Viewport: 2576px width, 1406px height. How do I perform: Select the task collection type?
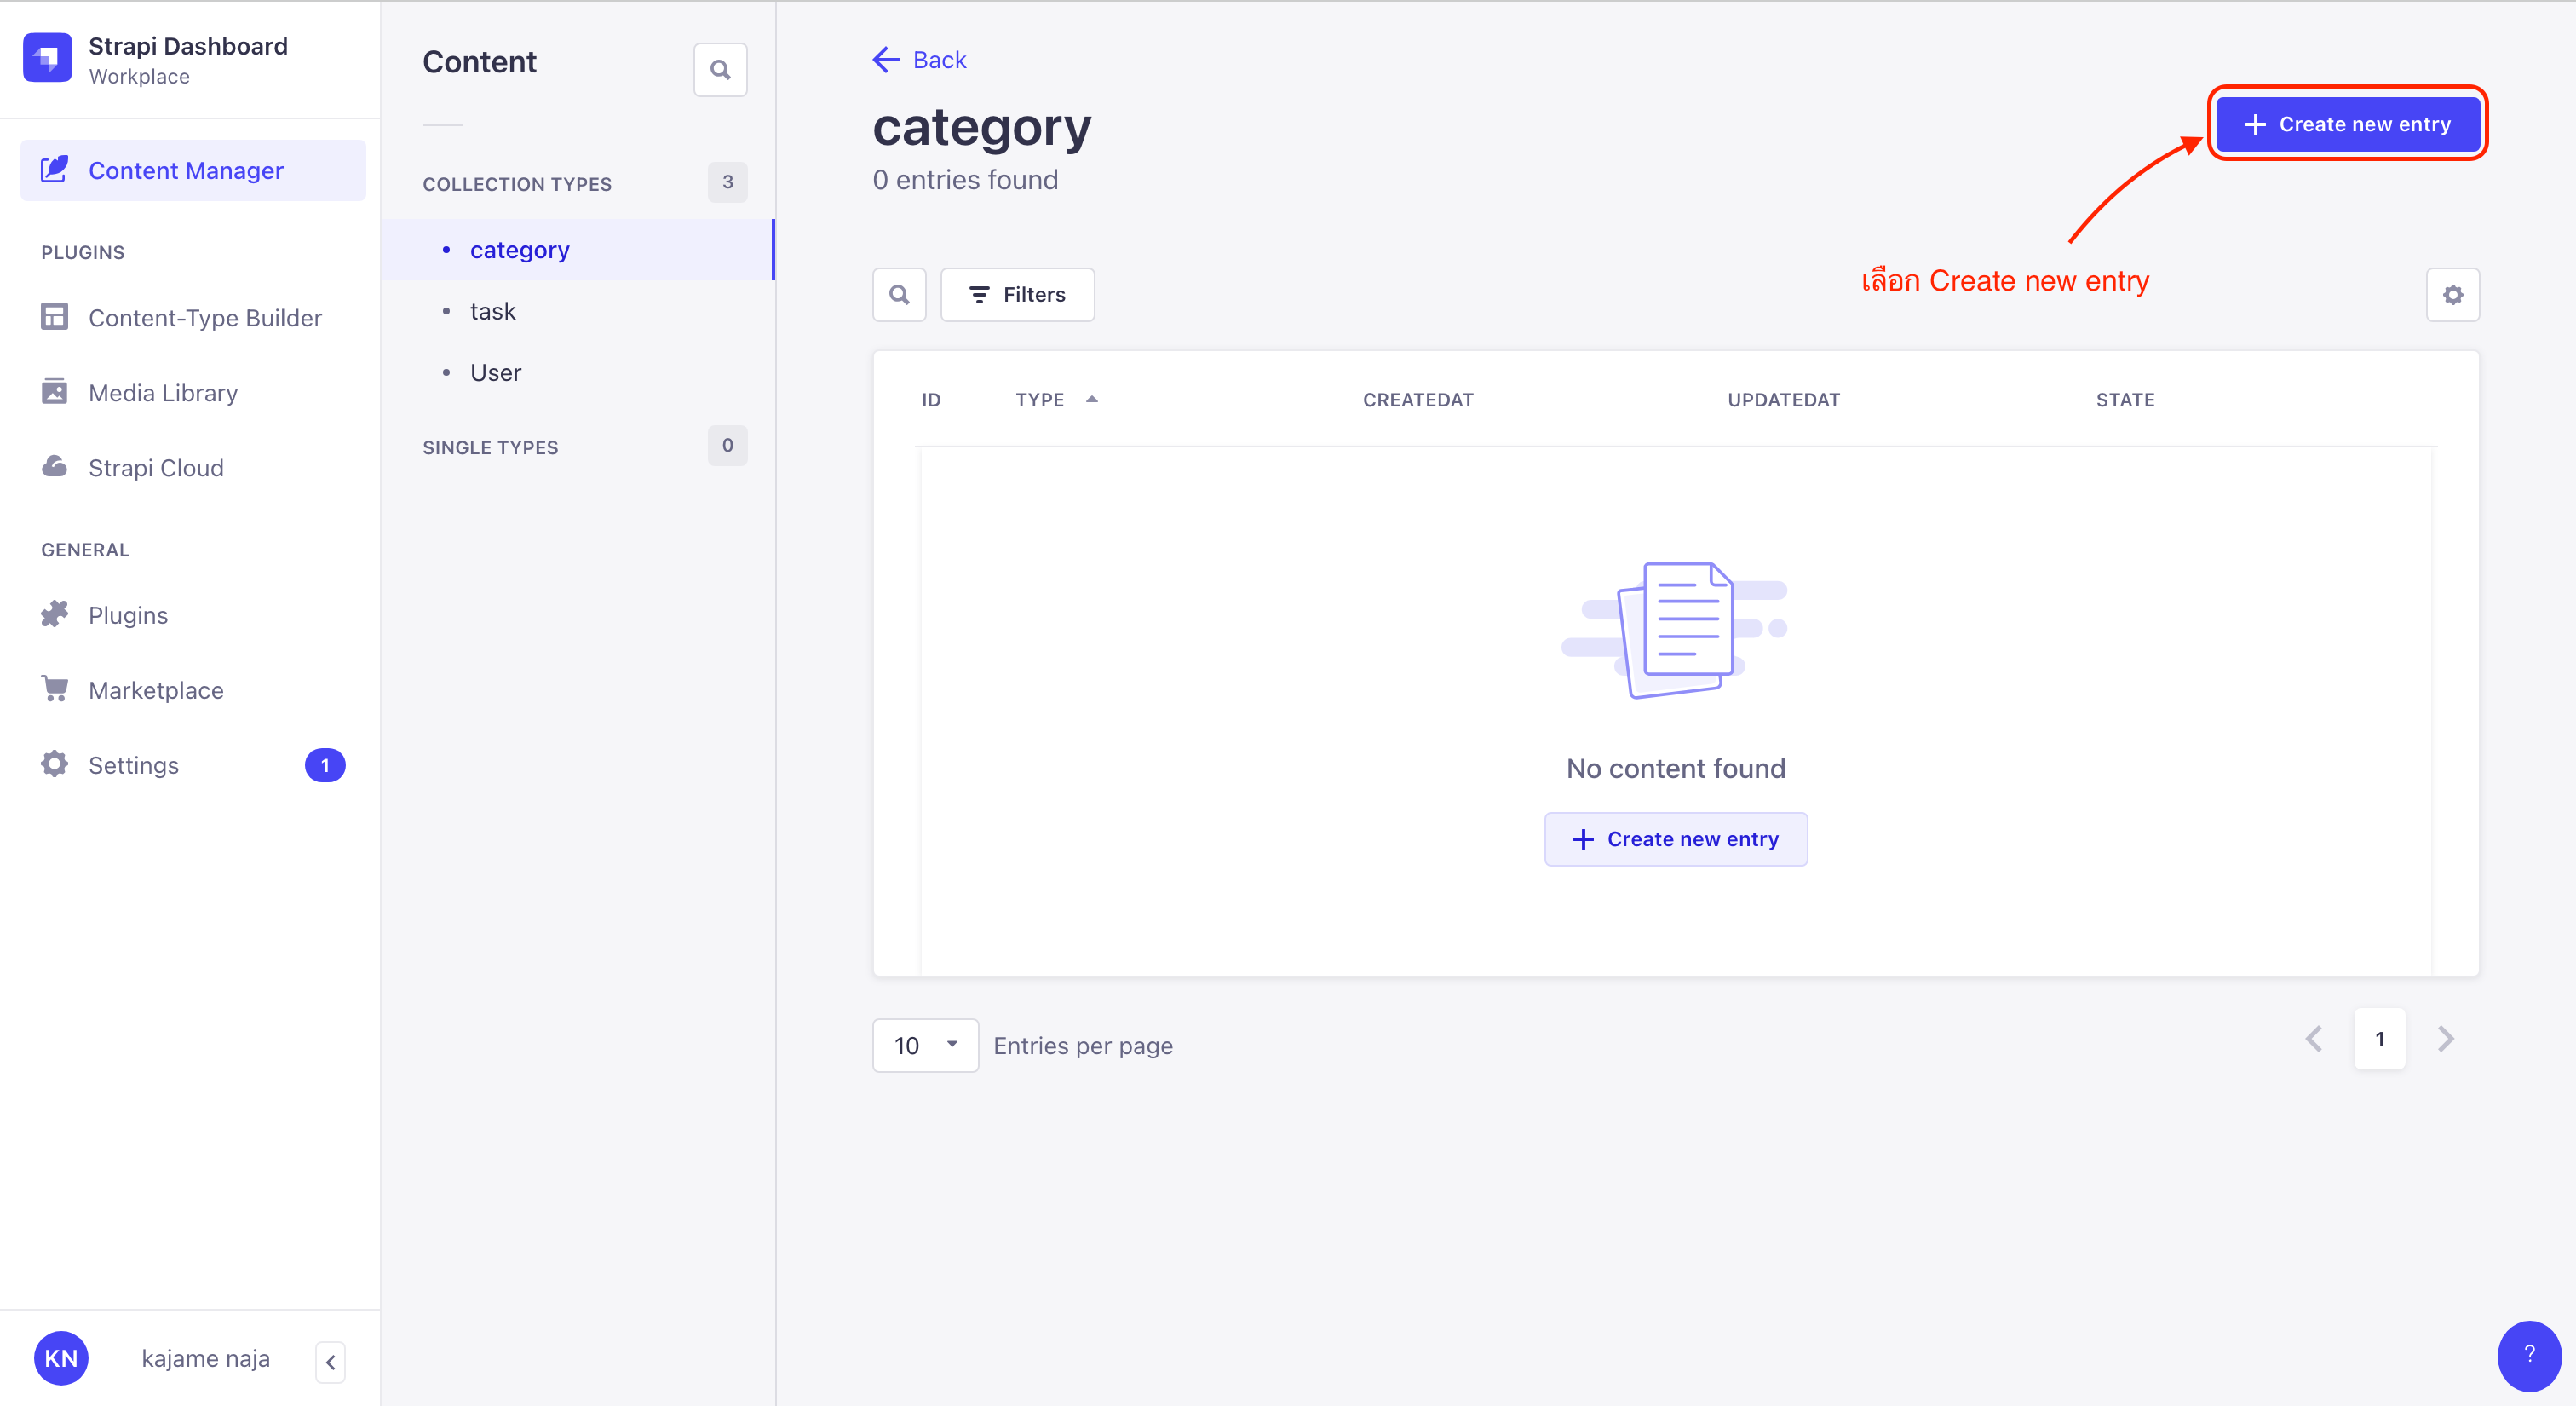coord(493,310)
